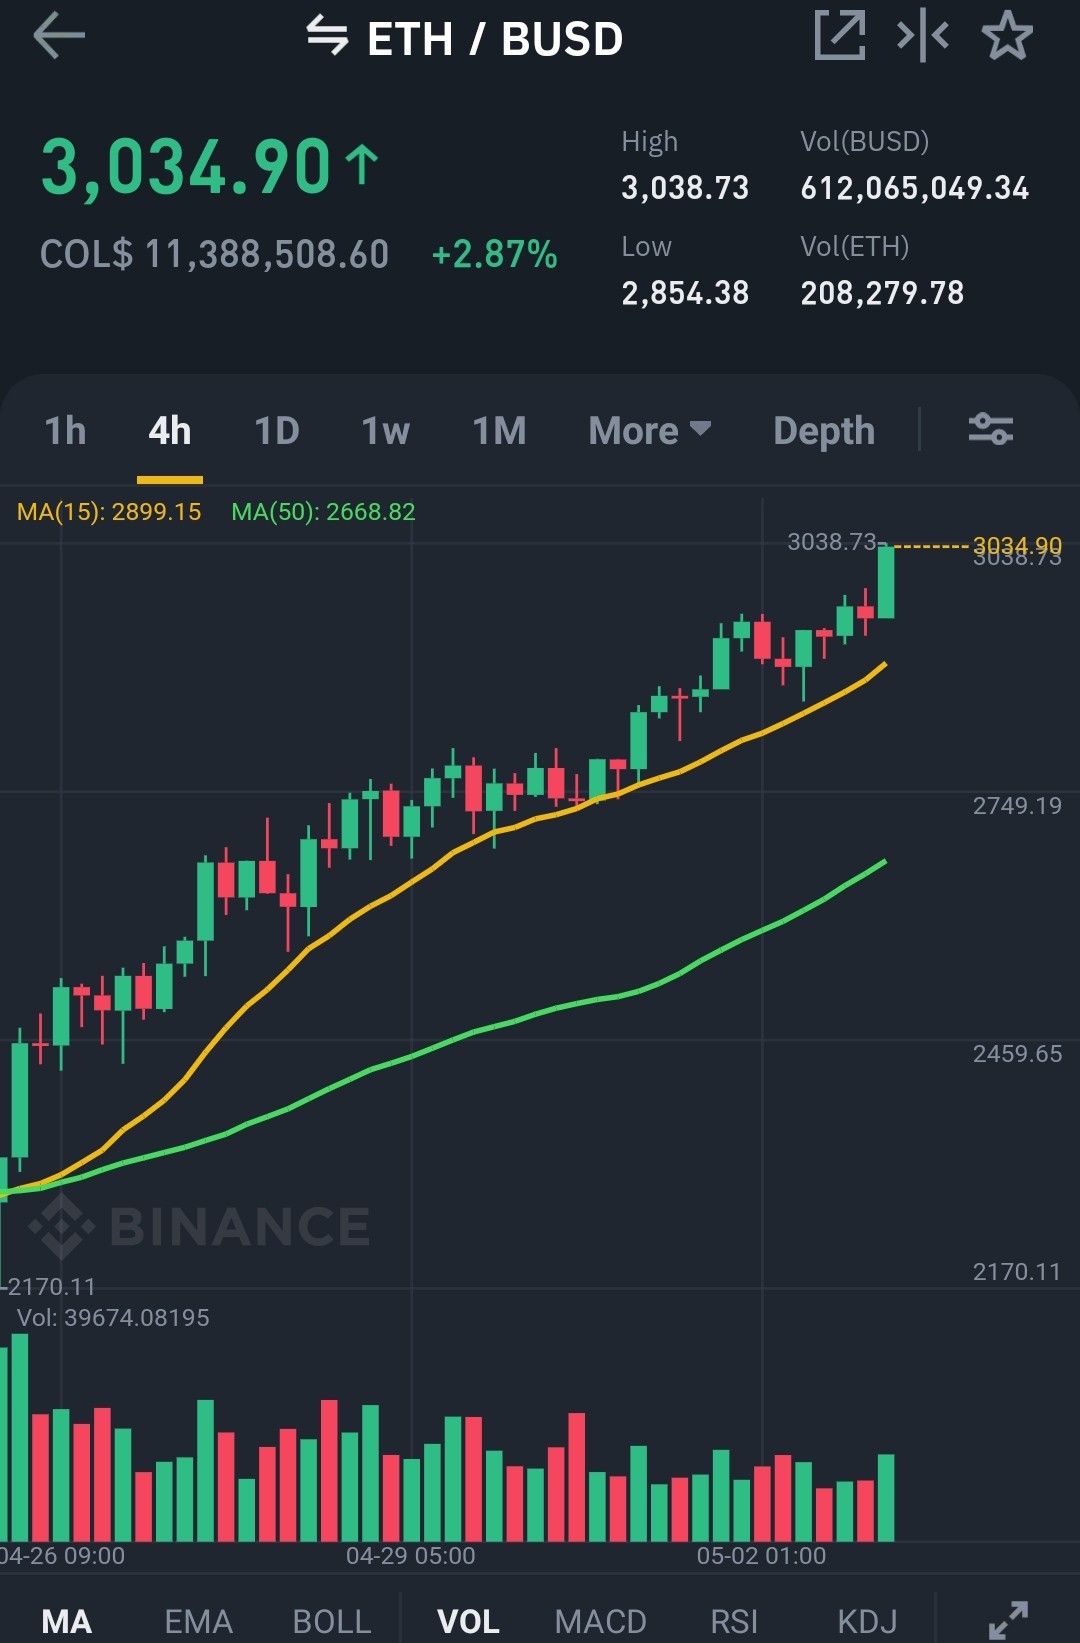Image resolution: width=1080 pixels, height=1643 pixels.
Task: Open the Depth chart view
Action: click(824, 431)
